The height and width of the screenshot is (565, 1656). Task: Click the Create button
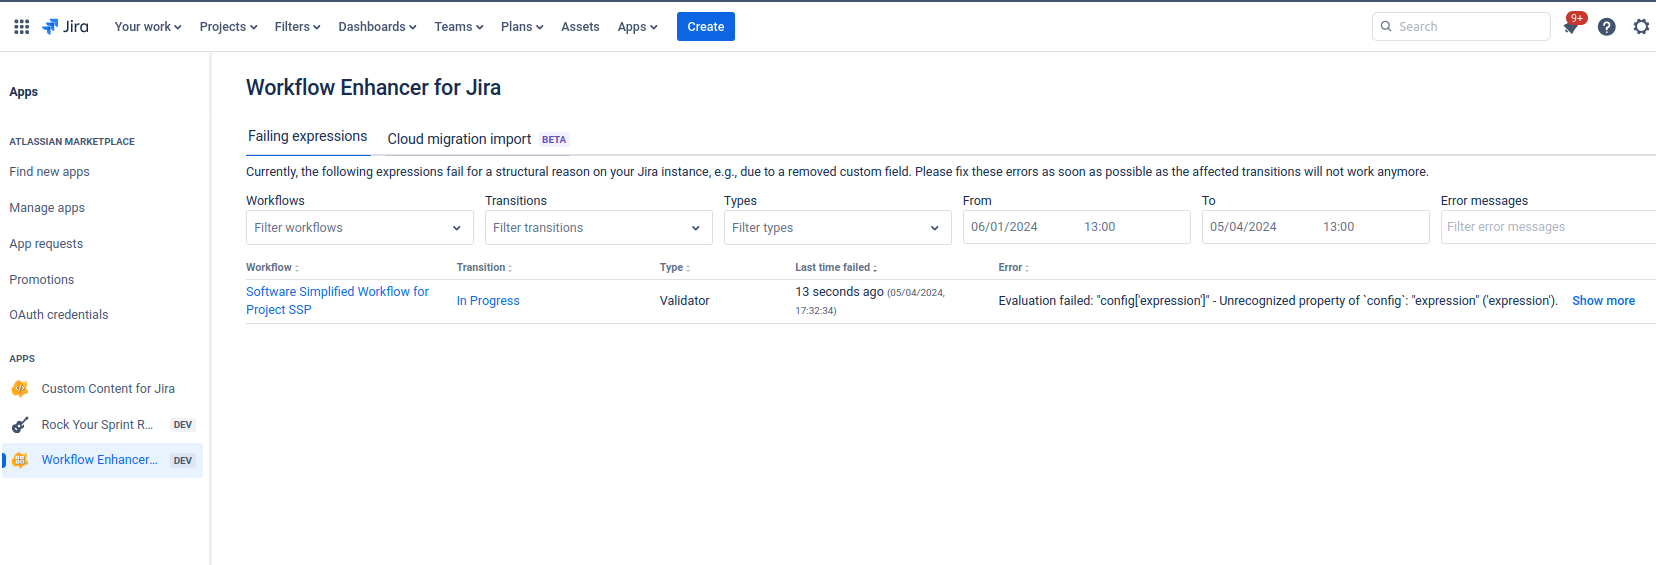click(705, 27)
